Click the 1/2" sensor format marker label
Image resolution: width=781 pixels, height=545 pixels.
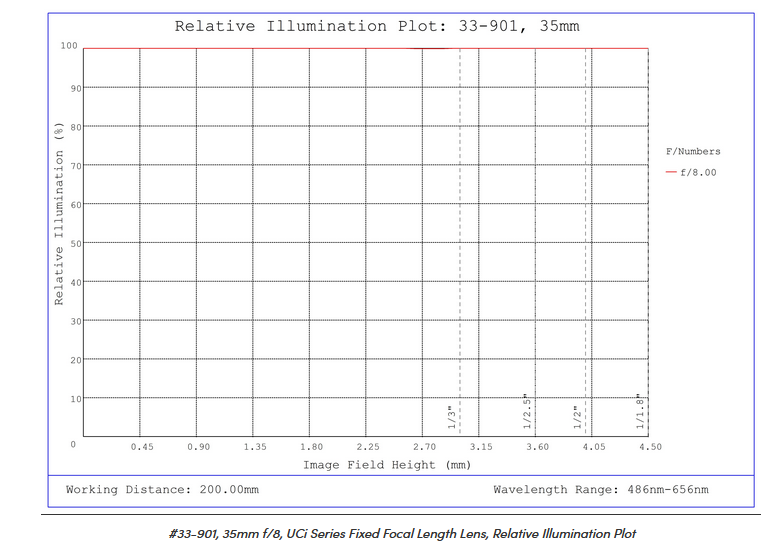coord(577,416)
